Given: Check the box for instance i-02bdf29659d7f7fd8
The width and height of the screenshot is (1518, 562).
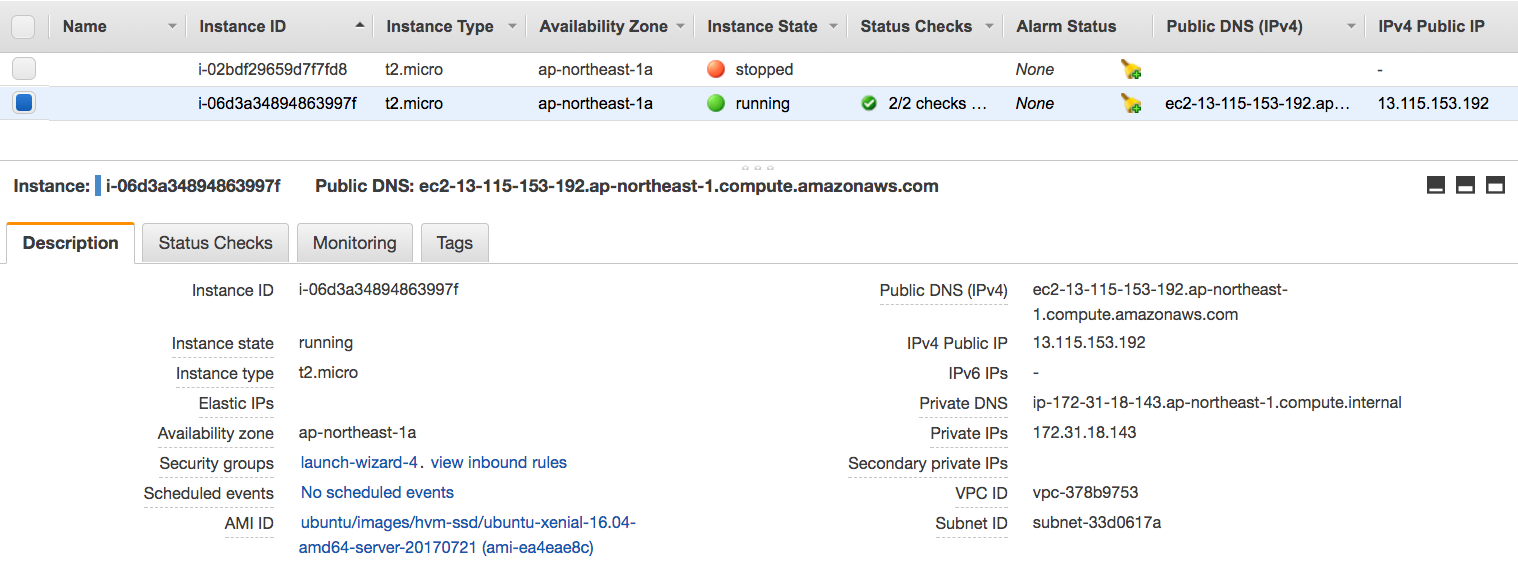Looking at the screenshot, I should point(23,69).
